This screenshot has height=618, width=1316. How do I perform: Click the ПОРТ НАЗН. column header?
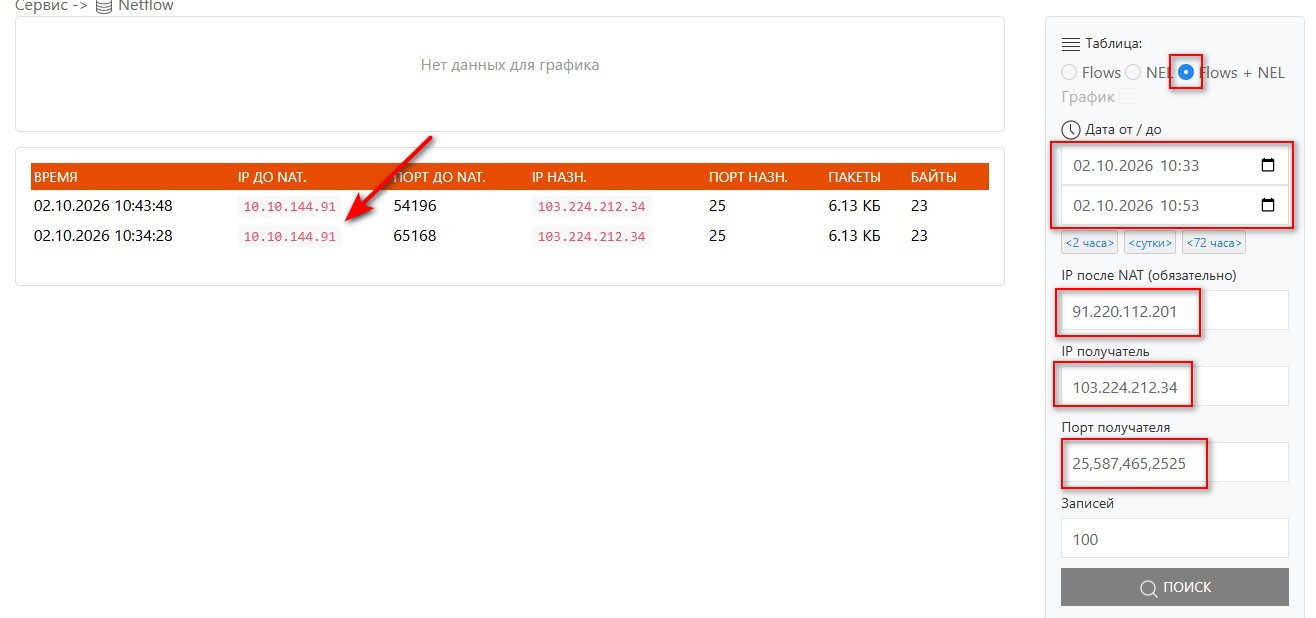click(x=748, y=177)
